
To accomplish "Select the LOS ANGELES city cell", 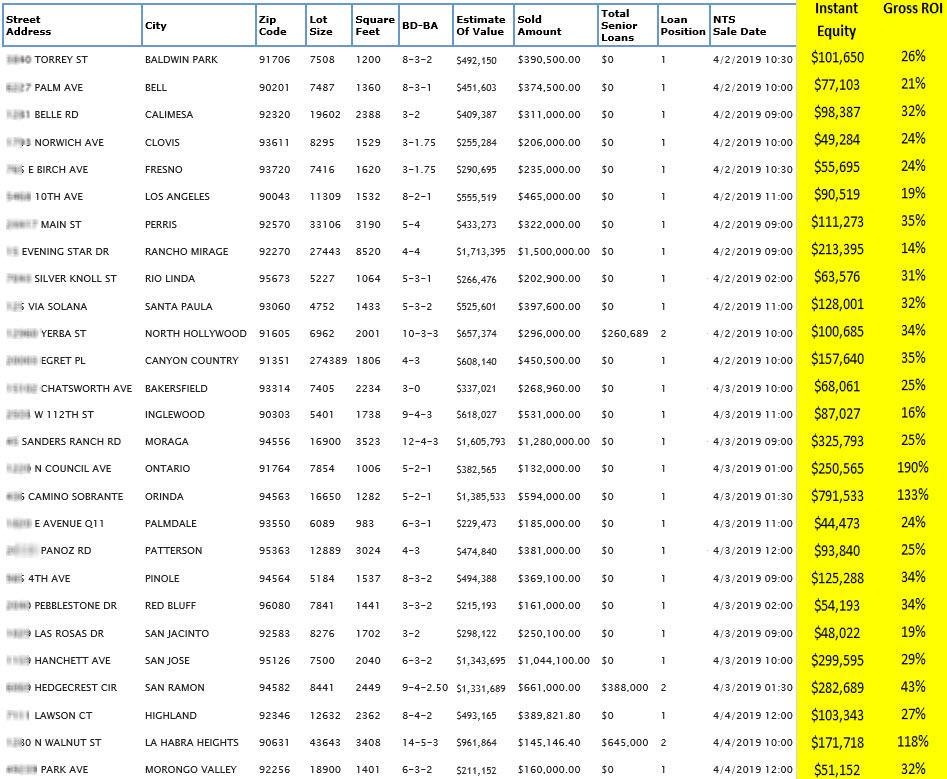I will click(177, 197).
